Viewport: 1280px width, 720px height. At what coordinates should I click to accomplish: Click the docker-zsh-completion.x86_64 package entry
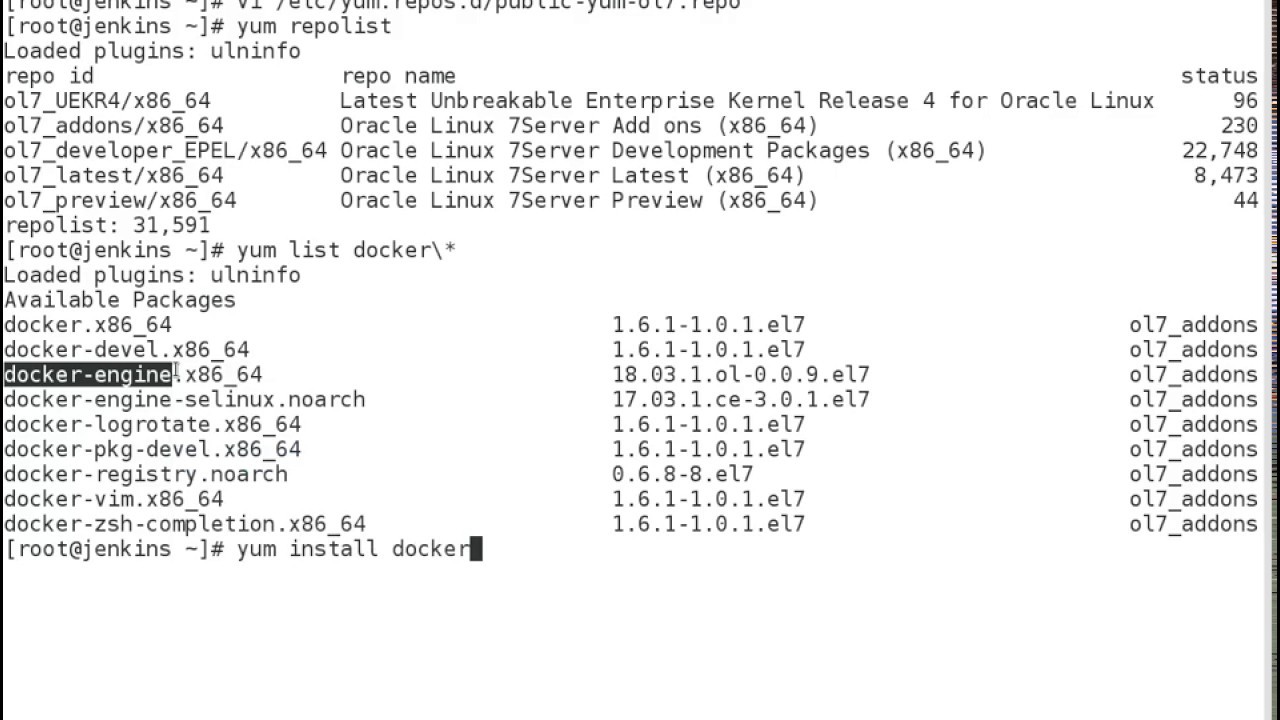click(x=185, y=525)
